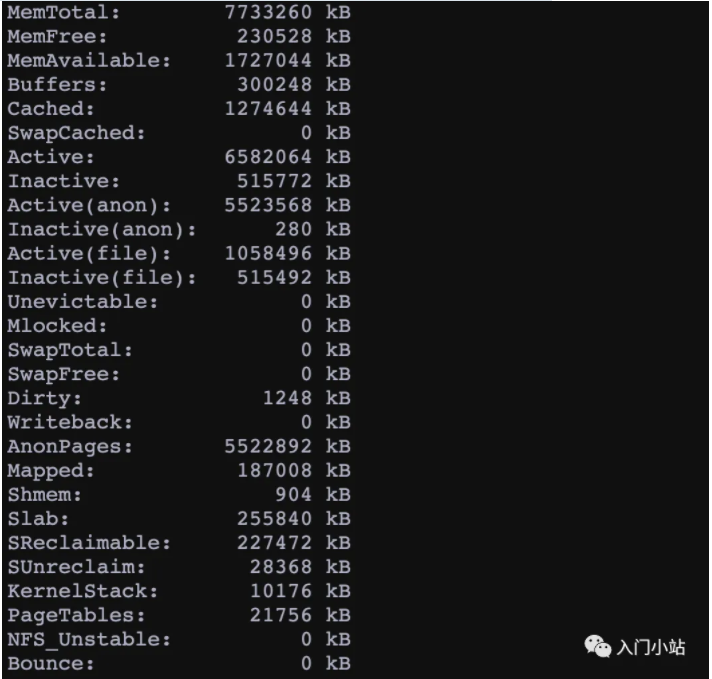
Task: Click the KernelStack label
Action: tap(82, 591)
